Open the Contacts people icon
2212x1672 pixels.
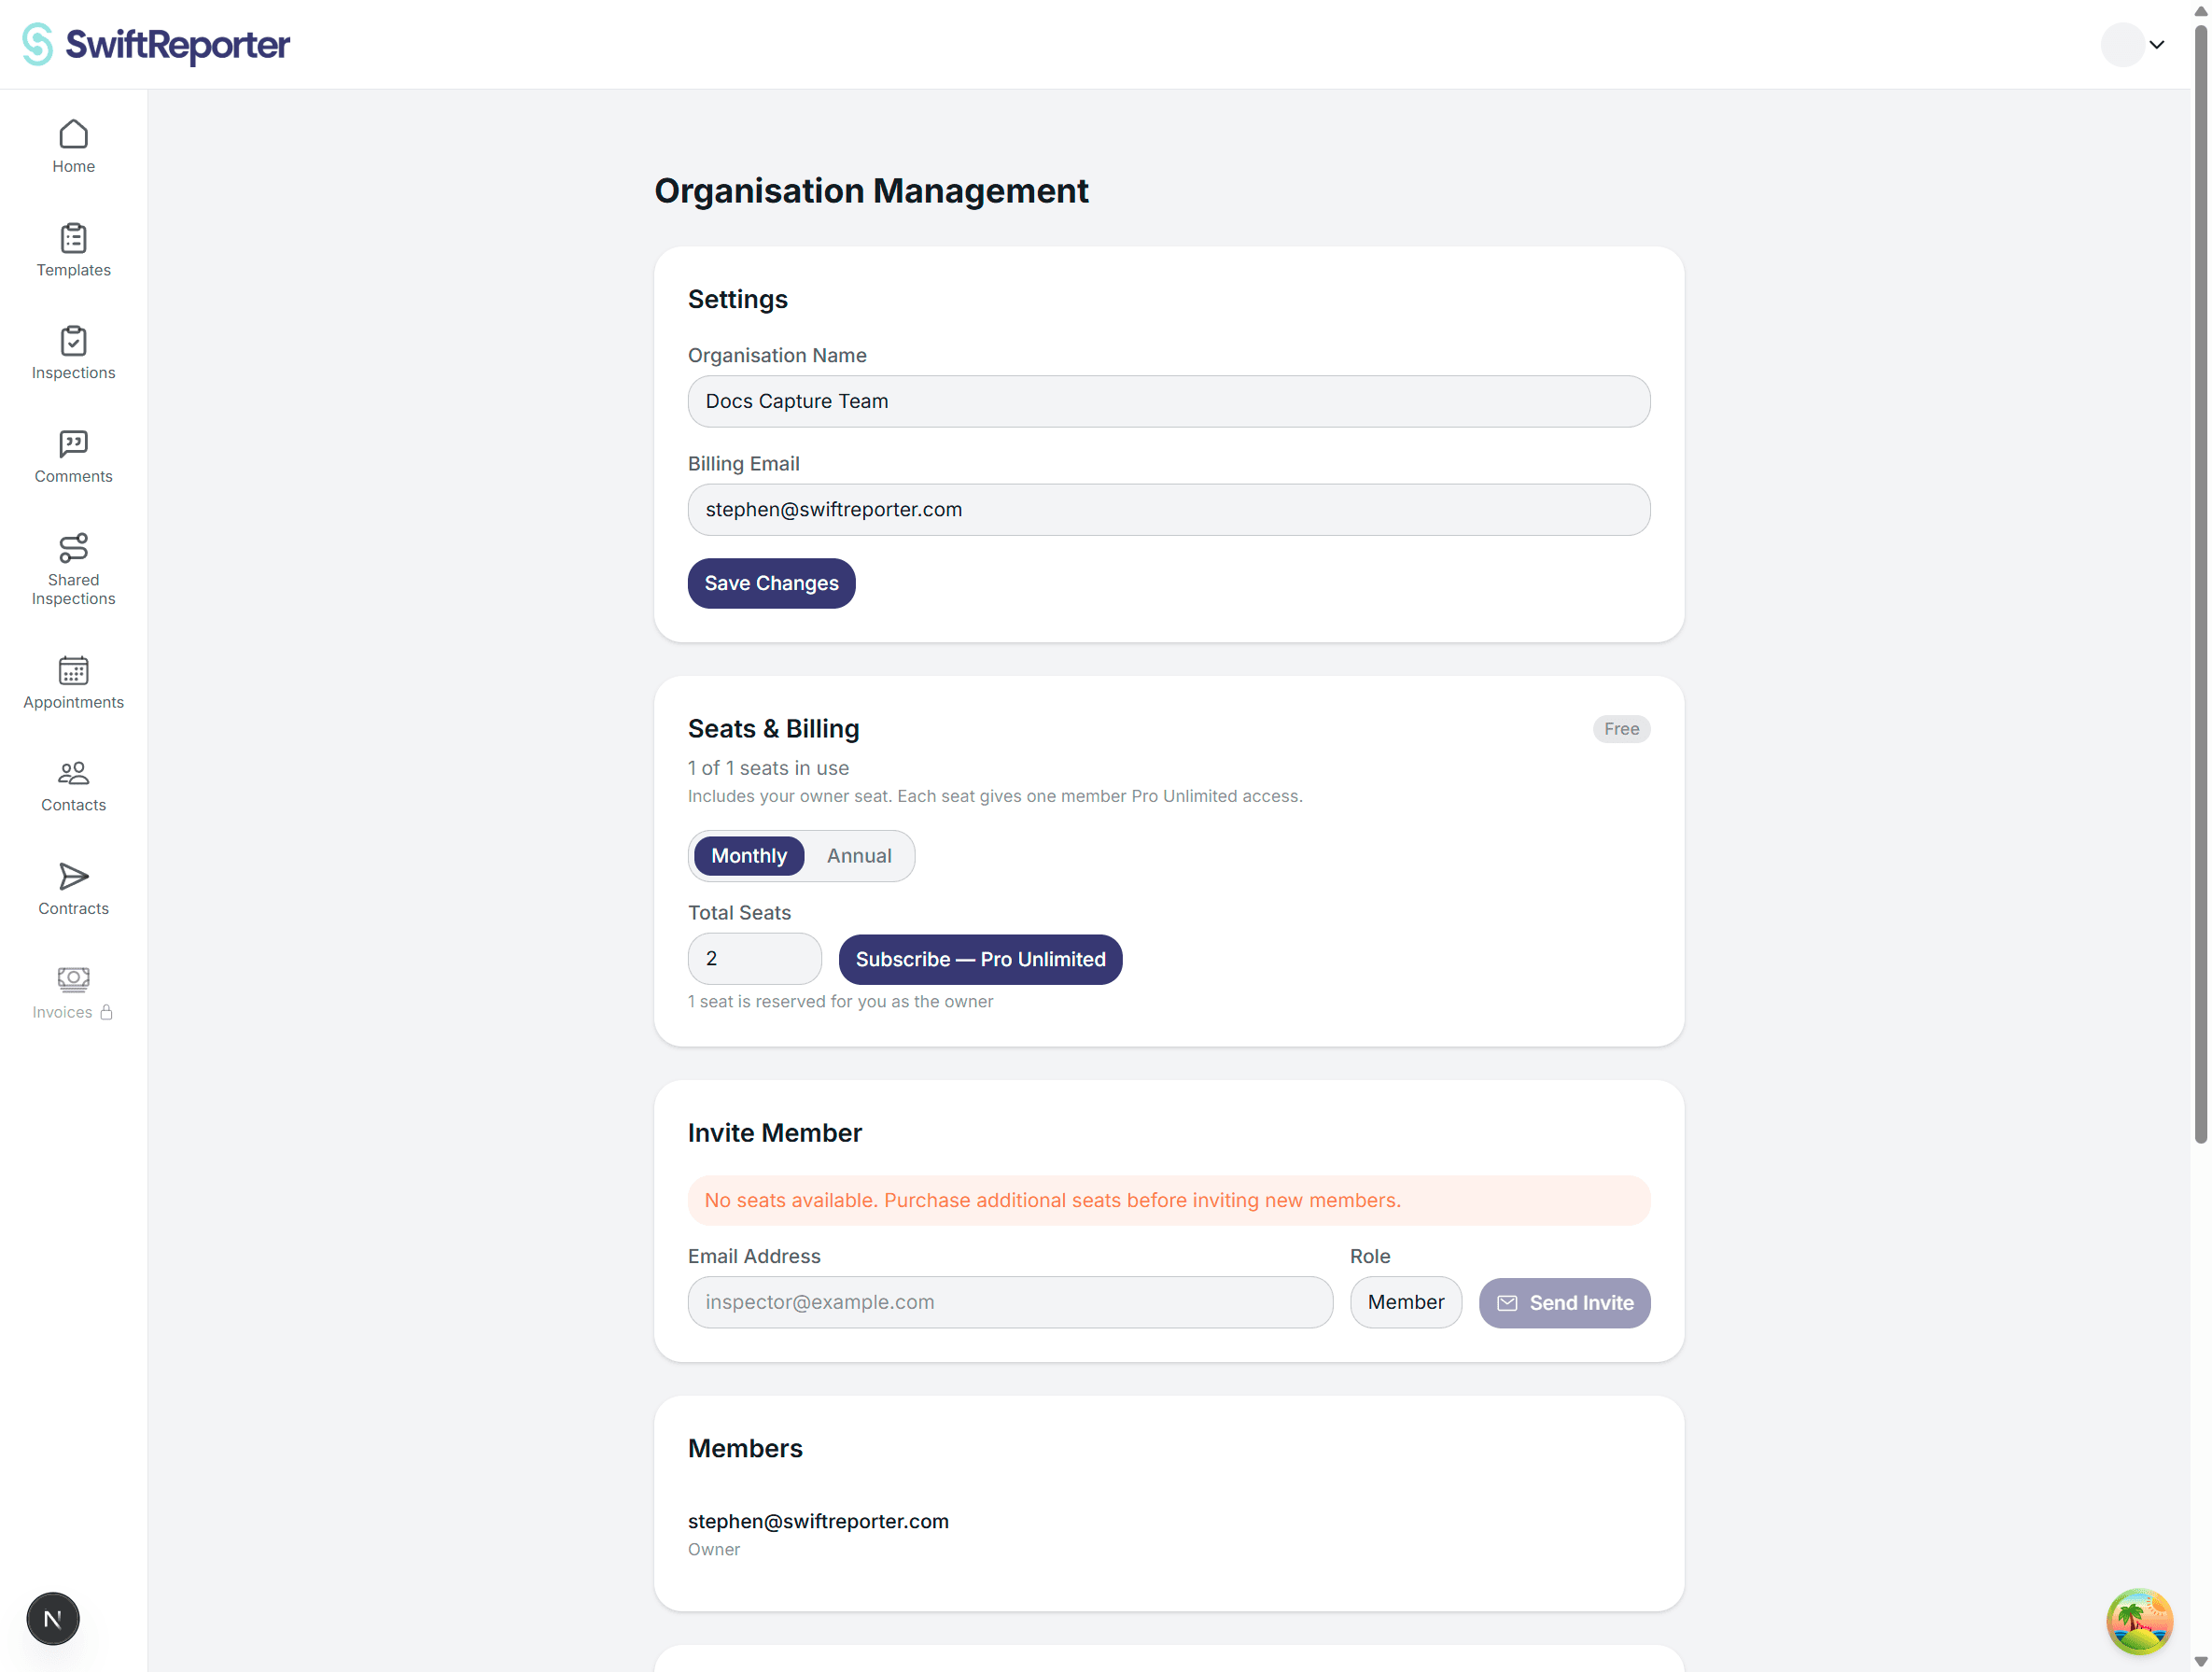coord(73,773)
